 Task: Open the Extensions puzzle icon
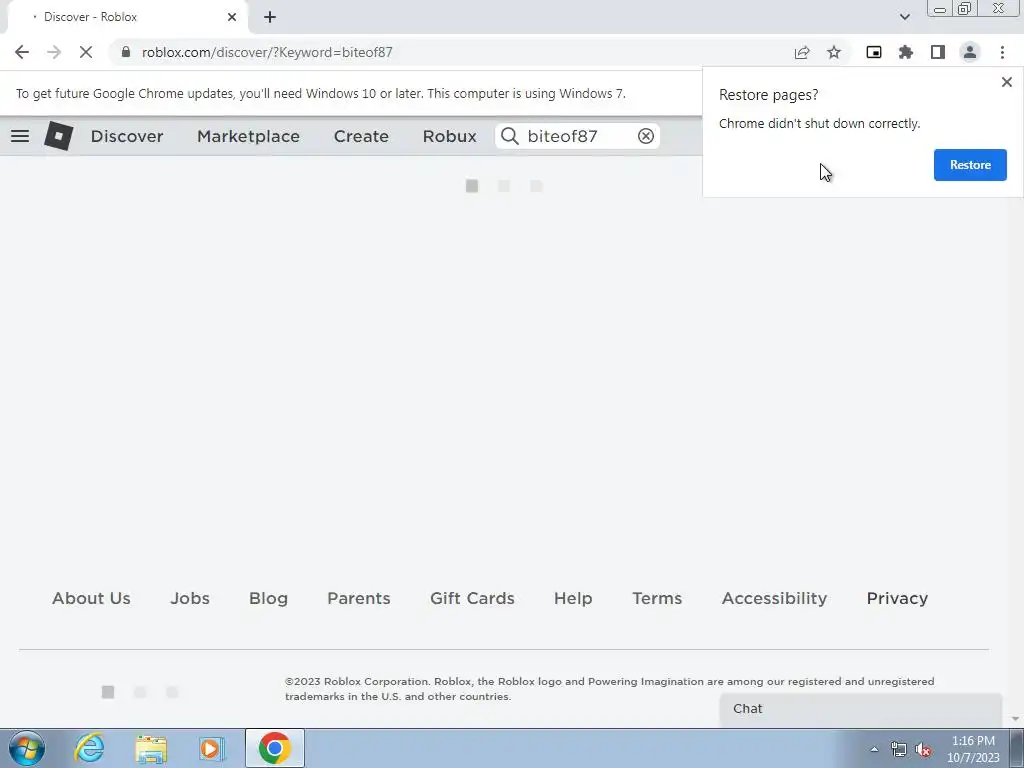pos(906,52)
